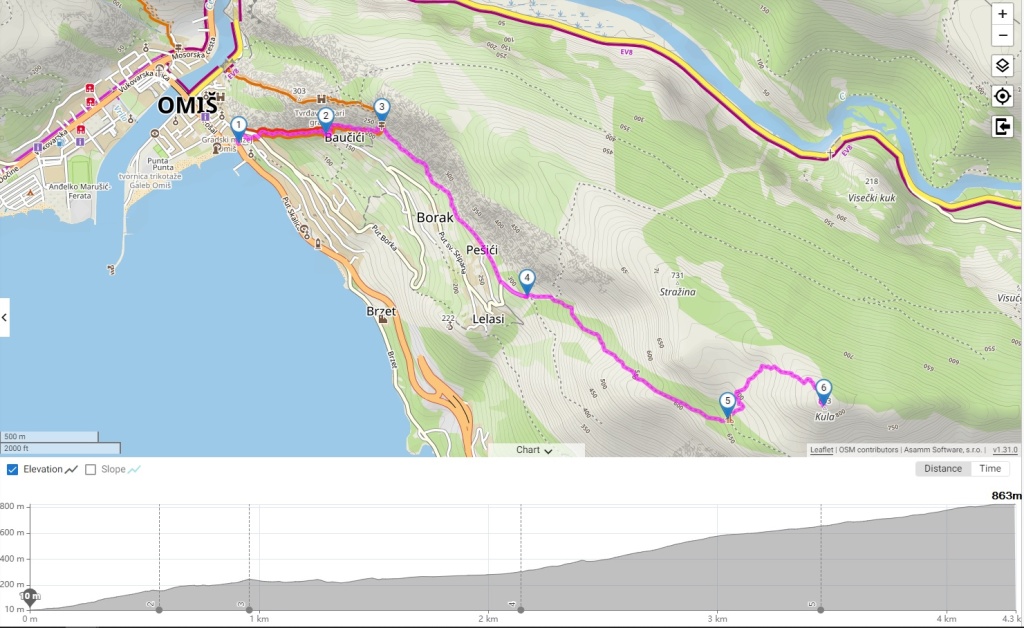Select waypoint marker 6 at Kula
Viewport: 1024px width, 628px height.
point(823,390)
